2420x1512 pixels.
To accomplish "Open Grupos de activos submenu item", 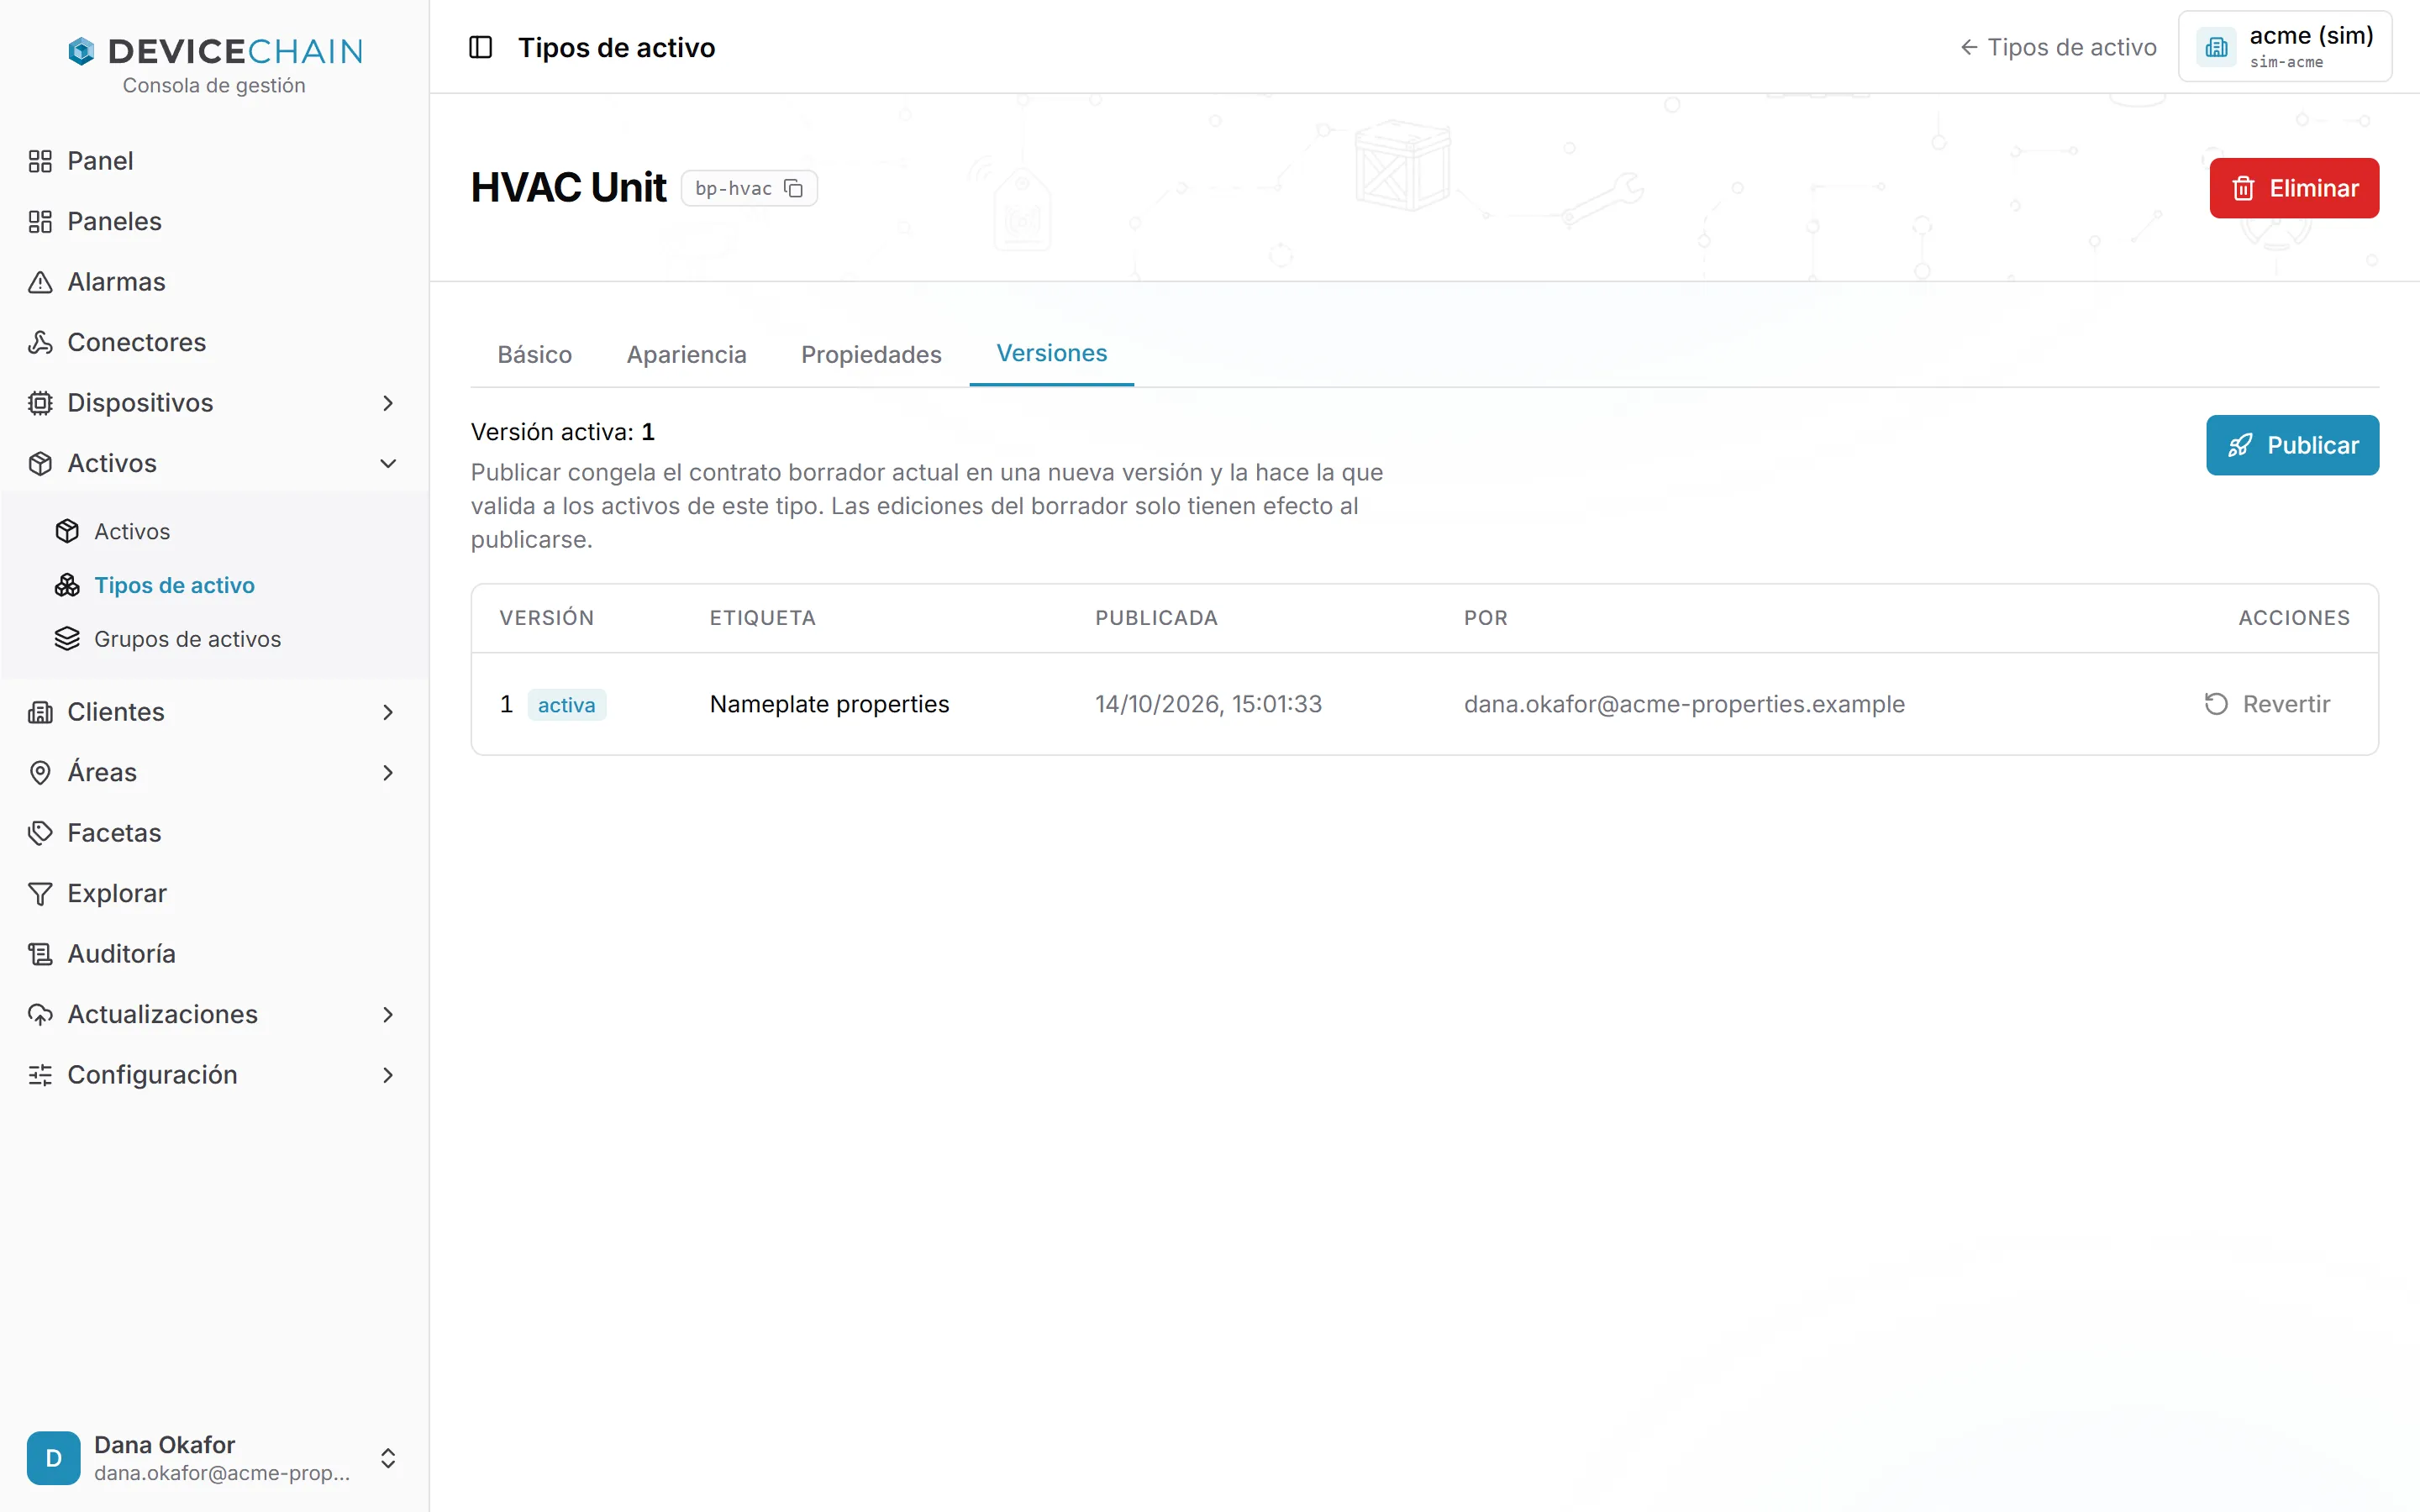I will click(228, 639).
